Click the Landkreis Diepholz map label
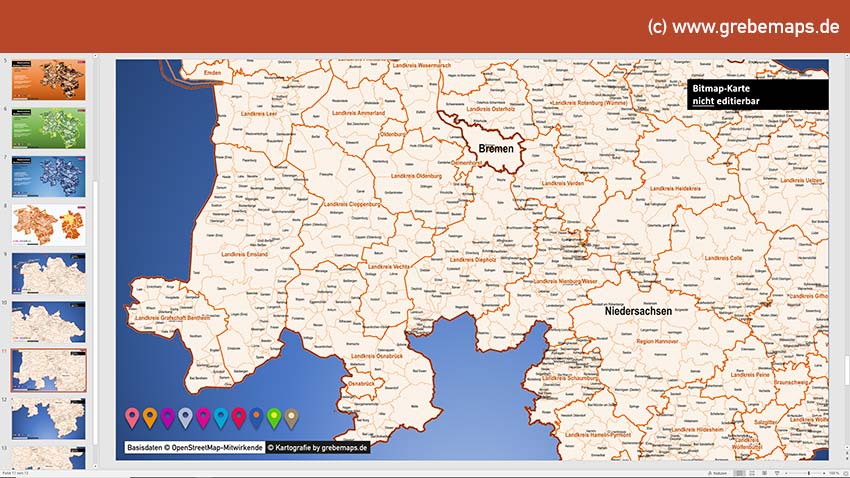Viewport: 850px width, 478px height. (x=473, y=260)
